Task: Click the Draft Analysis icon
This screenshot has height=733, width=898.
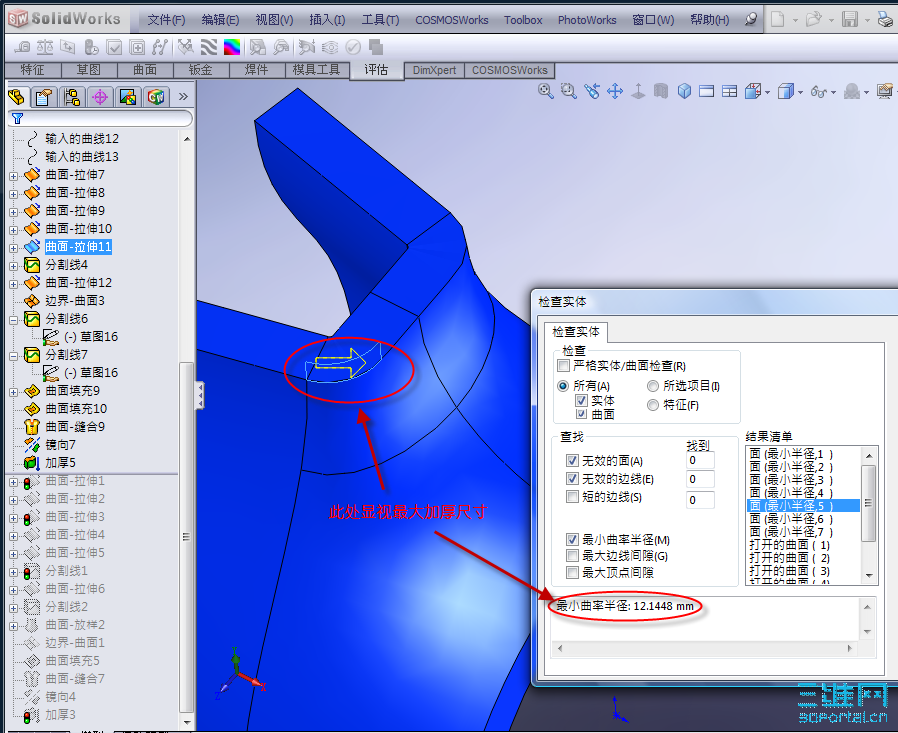Action: (258, 48)
